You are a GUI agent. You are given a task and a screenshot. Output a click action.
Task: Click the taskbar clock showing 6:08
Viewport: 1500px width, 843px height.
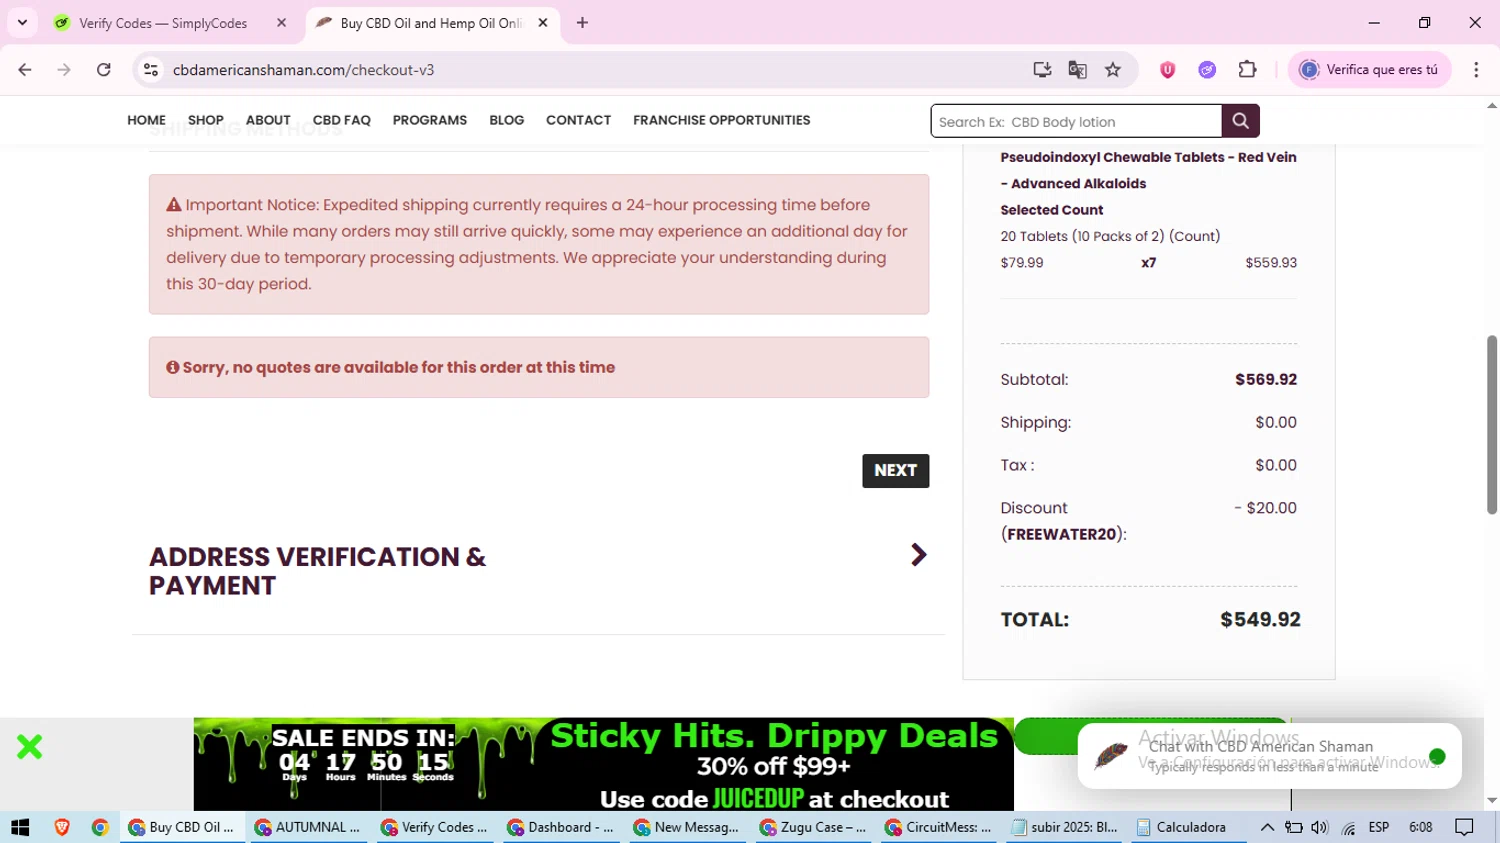[x=1420, y=827]
